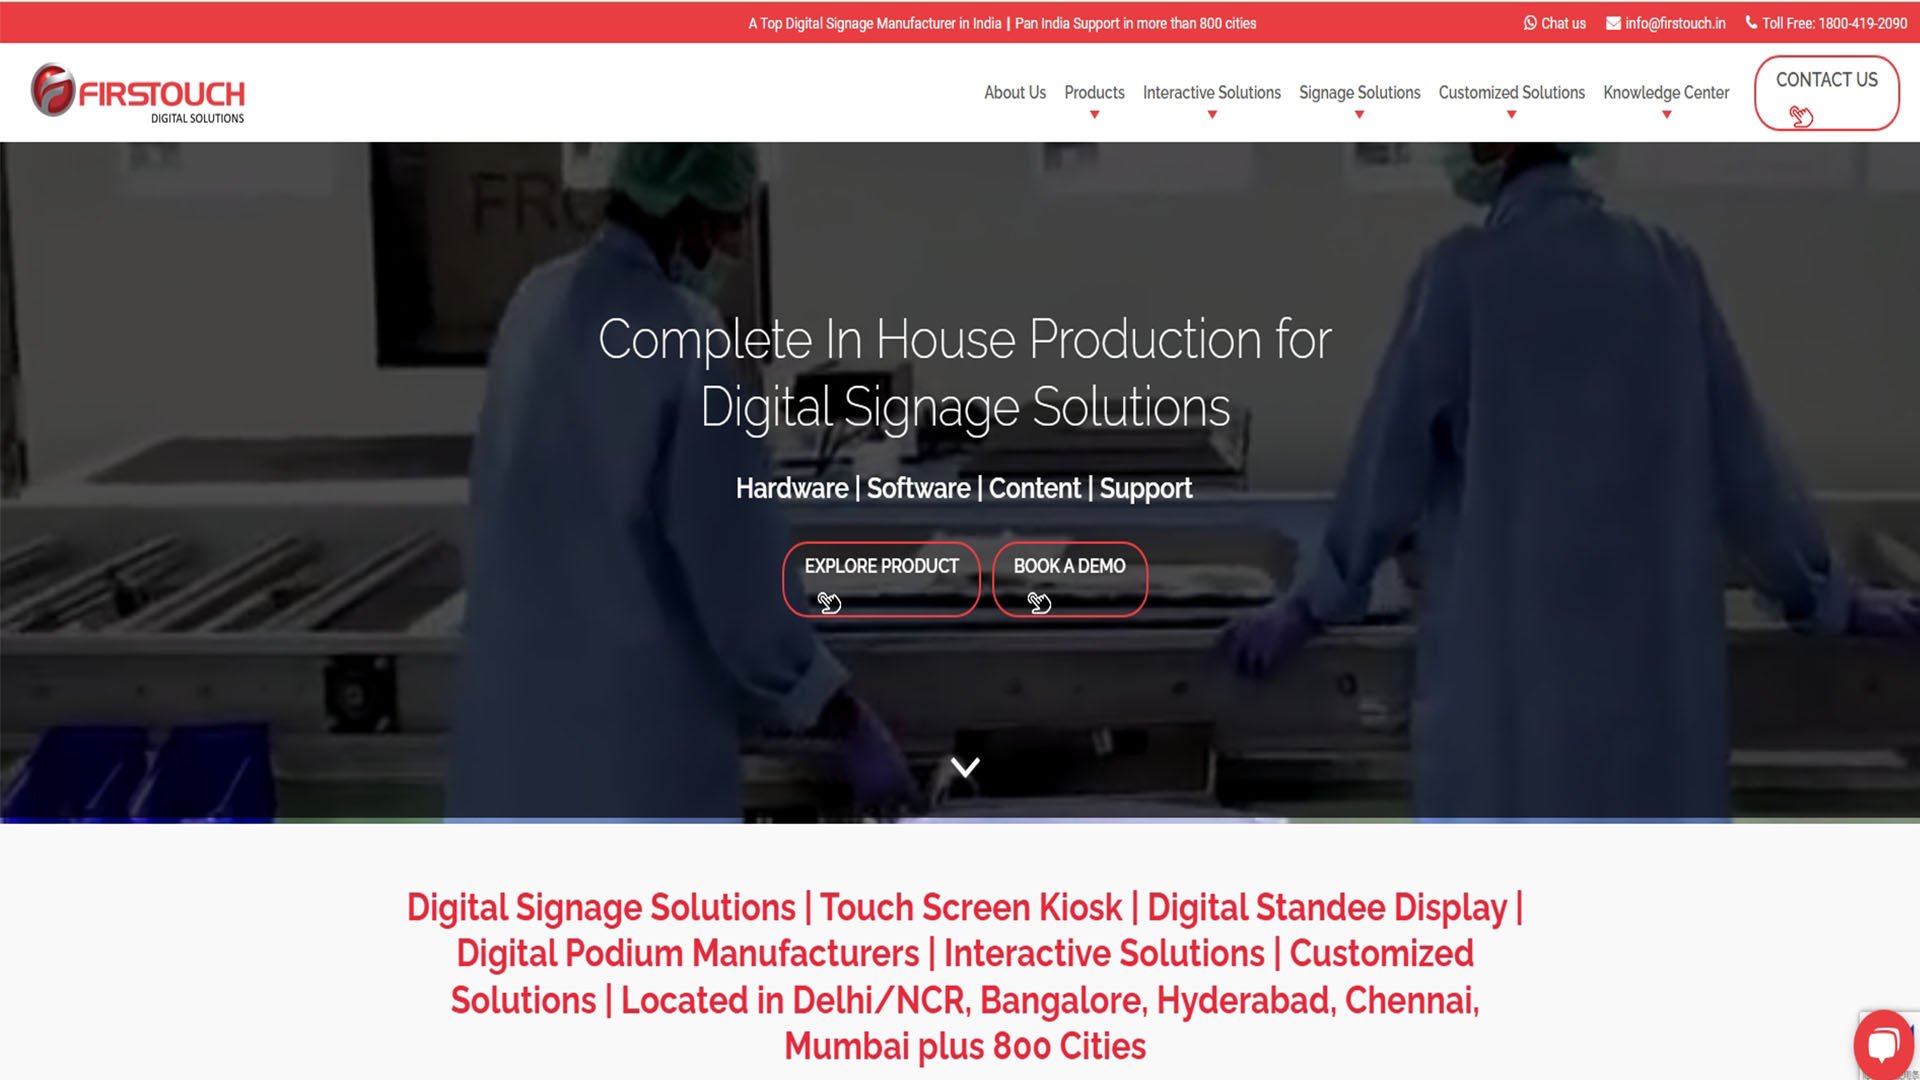Viewport: 1920px width, 1080px height.
Task: Click the scroll-down chevron arrow
Action: tap(965, 767)
